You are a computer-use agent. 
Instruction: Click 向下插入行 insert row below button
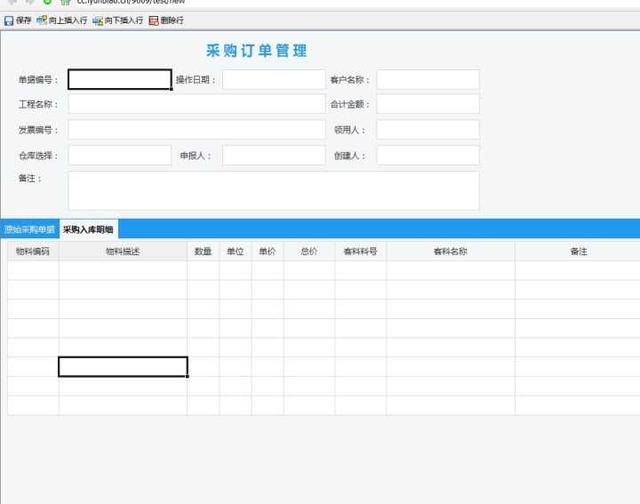[x=118, y=20]
